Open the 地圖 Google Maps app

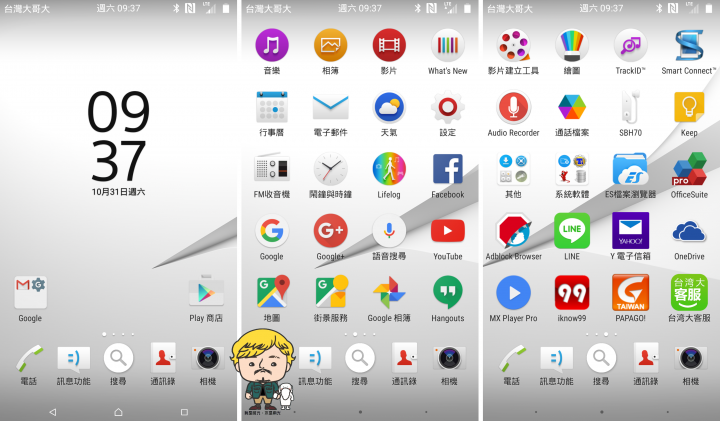[x=273, y=292]
